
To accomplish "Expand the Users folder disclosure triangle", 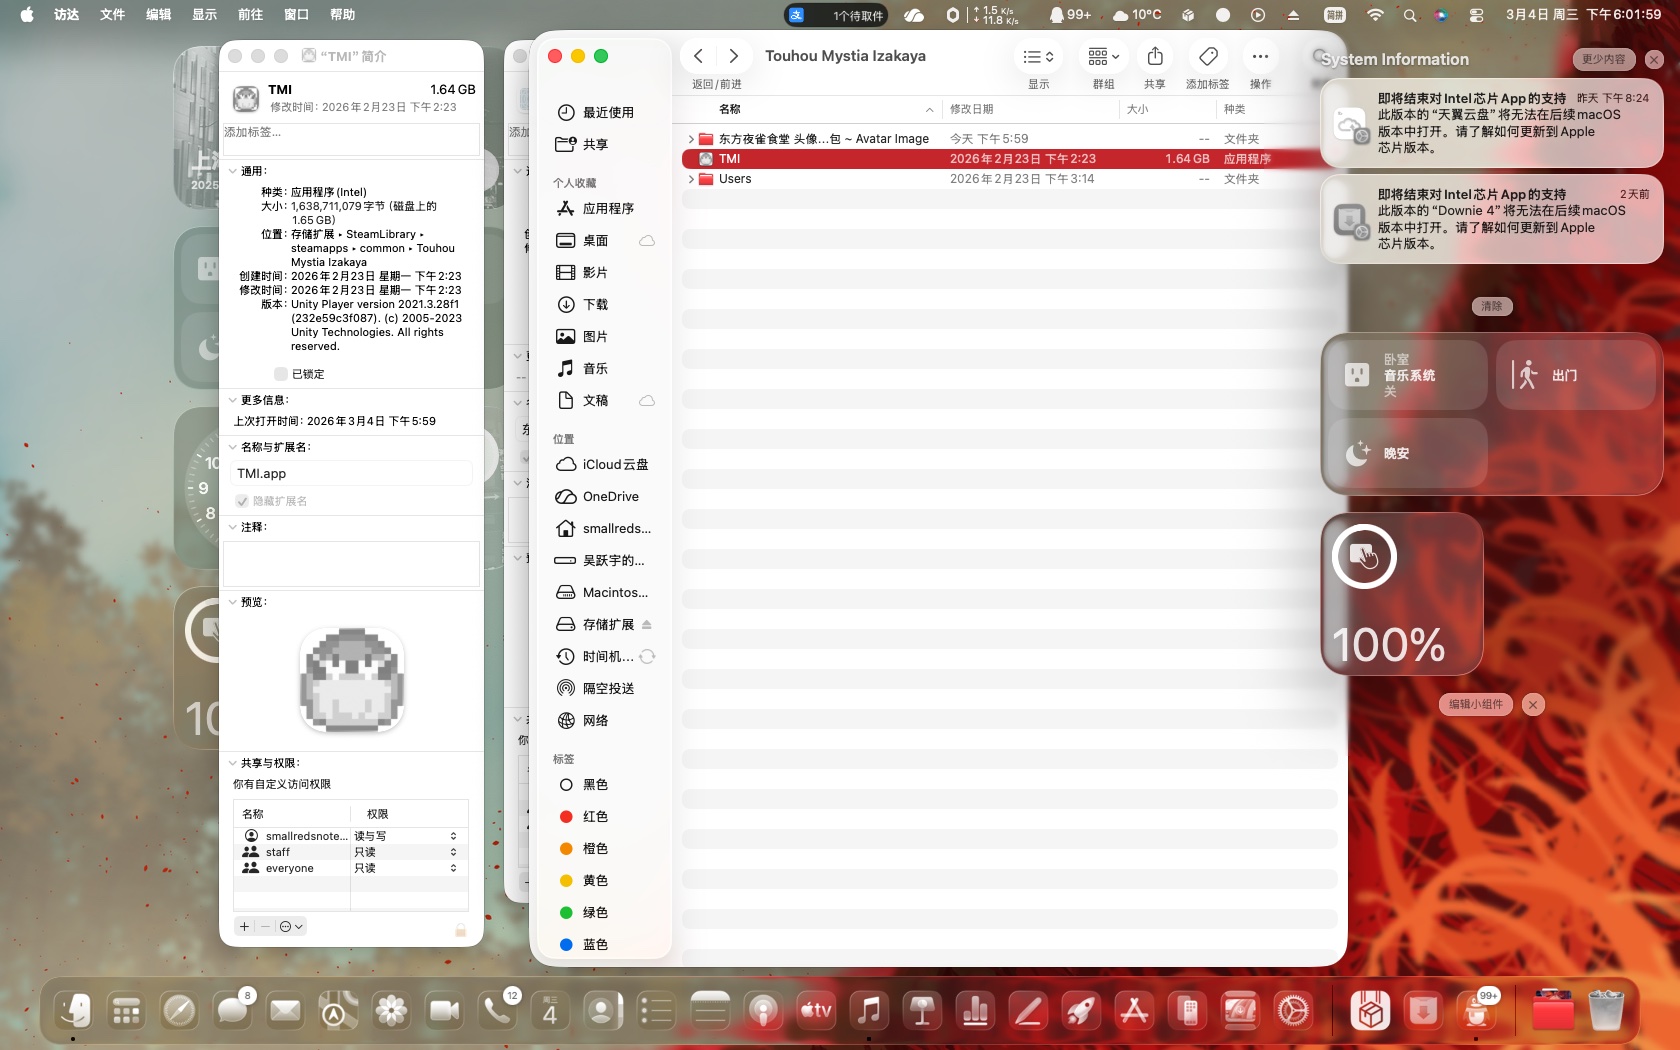I will tap(691, 179).
